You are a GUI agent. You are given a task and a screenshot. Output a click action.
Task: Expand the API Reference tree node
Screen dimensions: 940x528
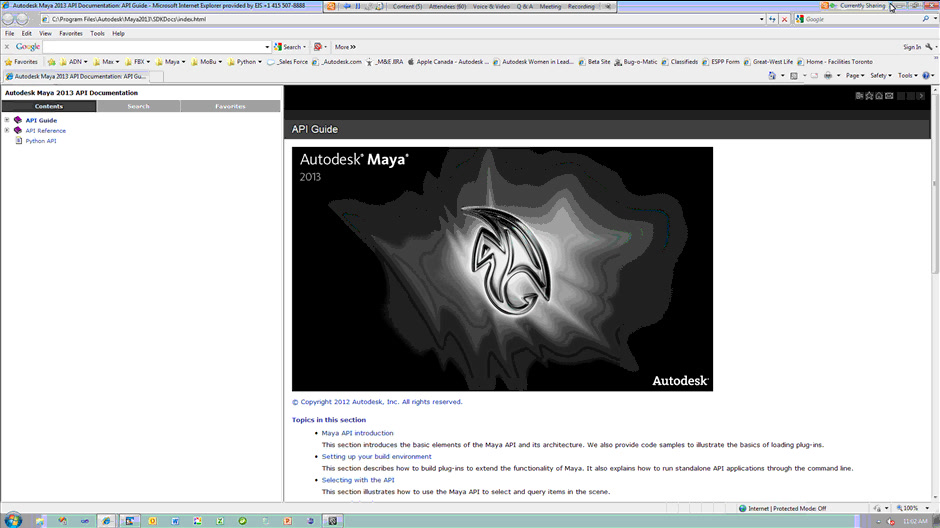tap(7, 130)
